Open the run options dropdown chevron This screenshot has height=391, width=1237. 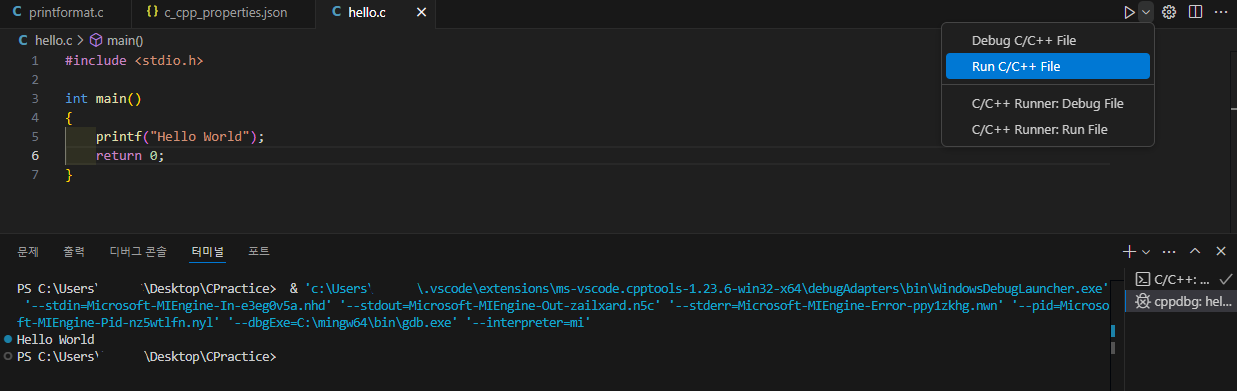[1146, 12]
